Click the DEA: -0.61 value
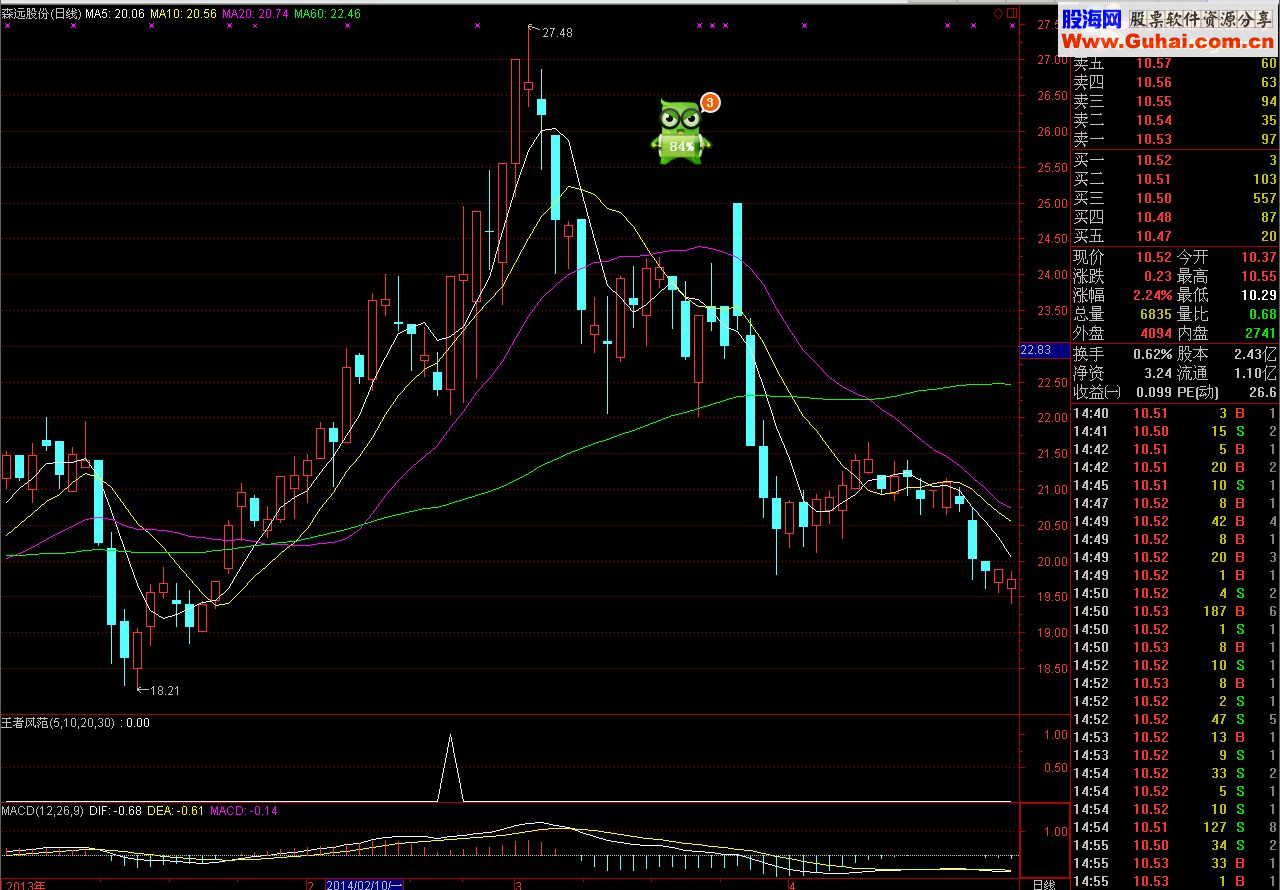This screenshot has width=1280, height=890. (176, 809)
